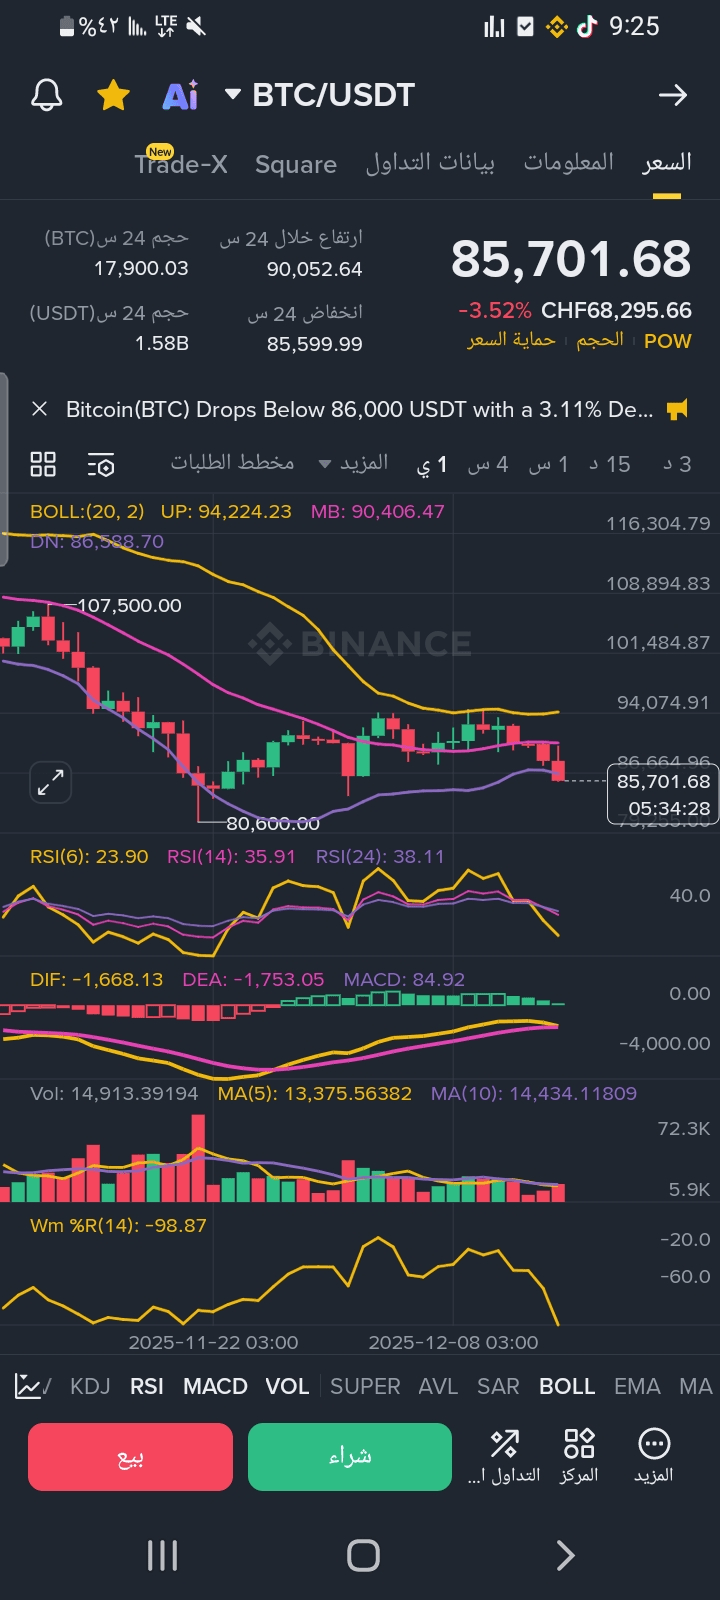The width and height of the screenshot is (720, 1600).
Task: Open the بيانات التداول tab
Action: tap(430, 162)
